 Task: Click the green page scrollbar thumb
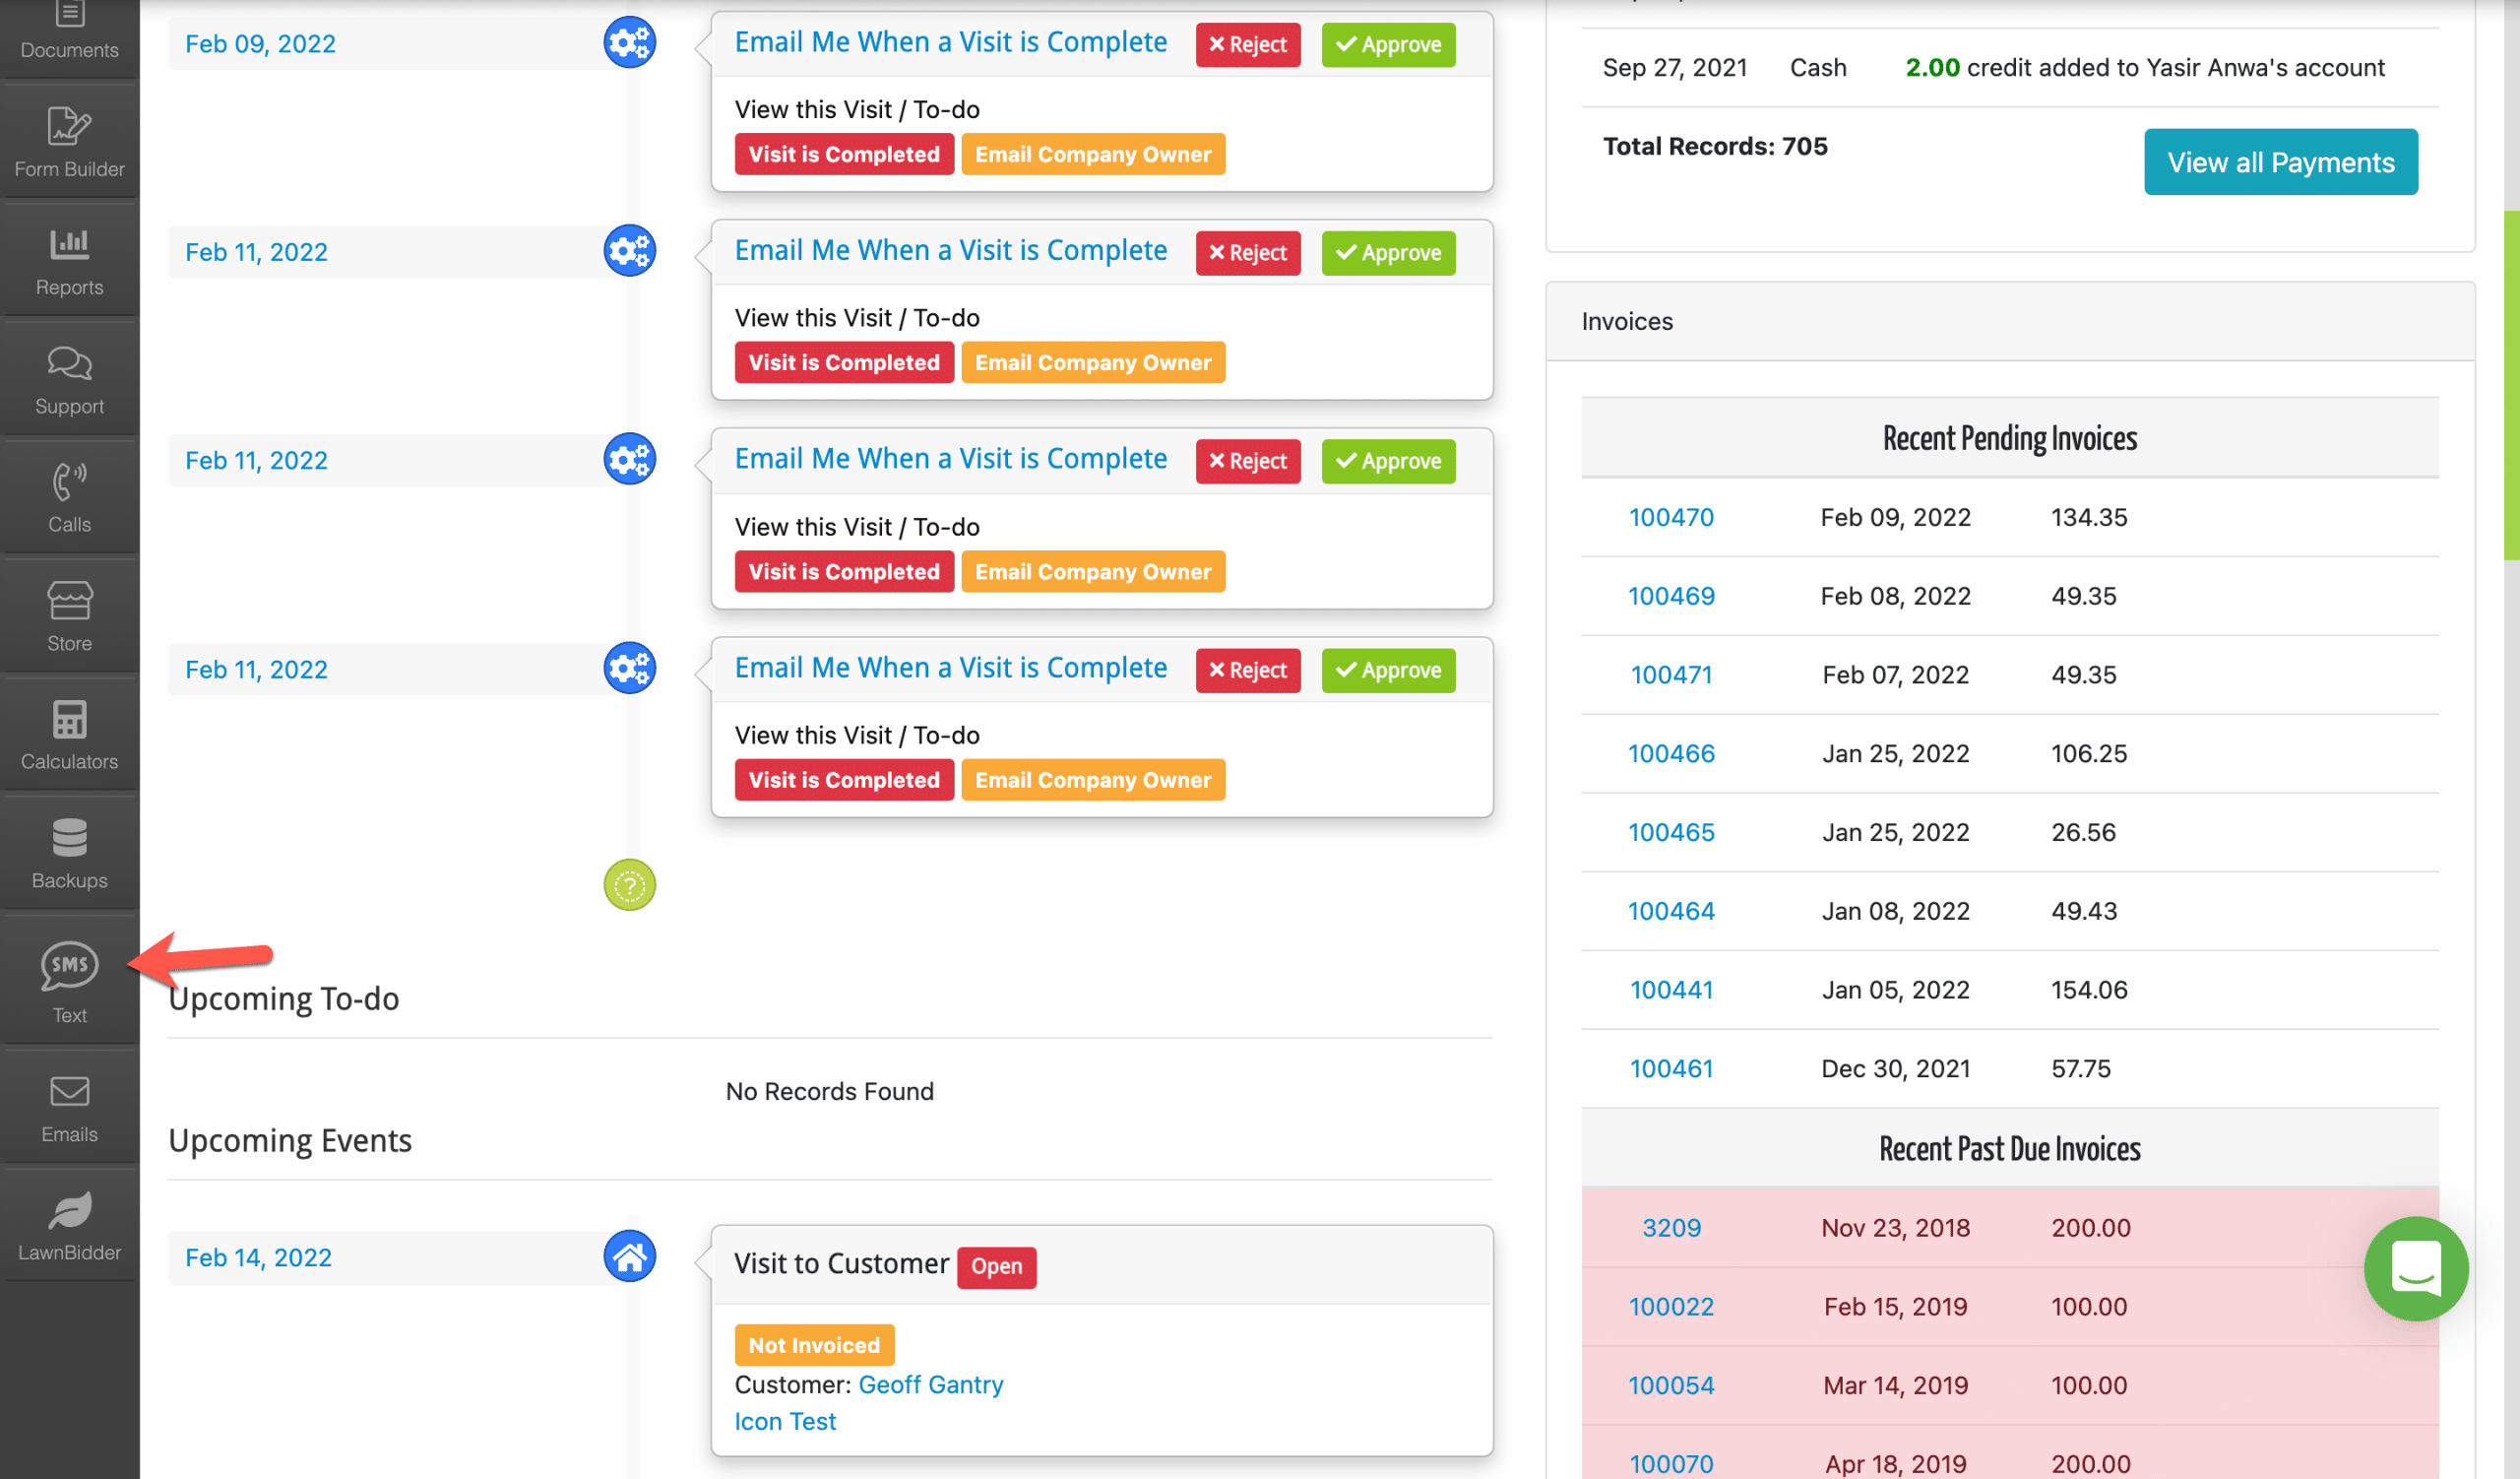[2510, 385]
